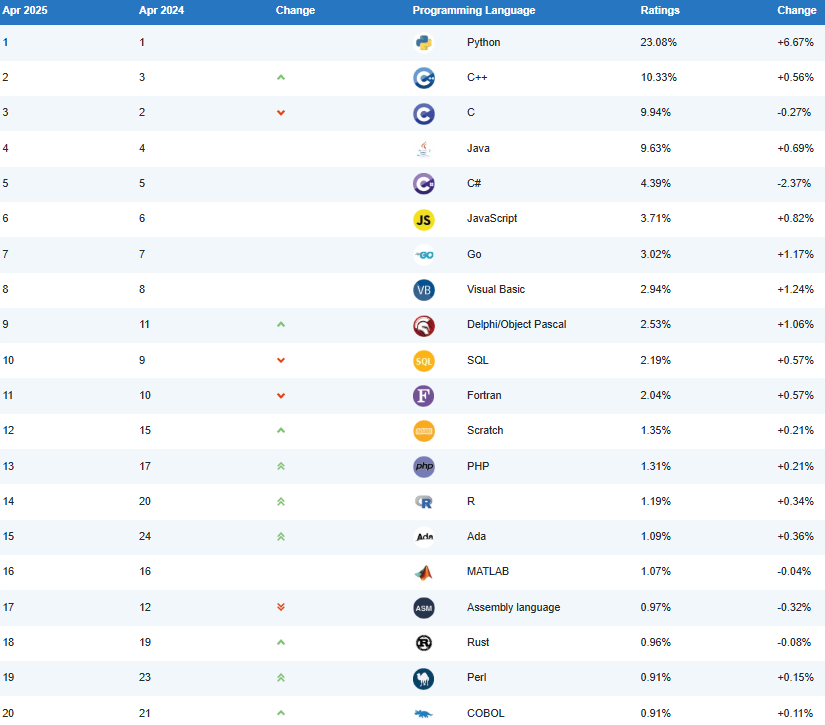Click the Java coffee cup icon
Screen dimensions: 825x725
pyautogui.click(x=423, y=149)
